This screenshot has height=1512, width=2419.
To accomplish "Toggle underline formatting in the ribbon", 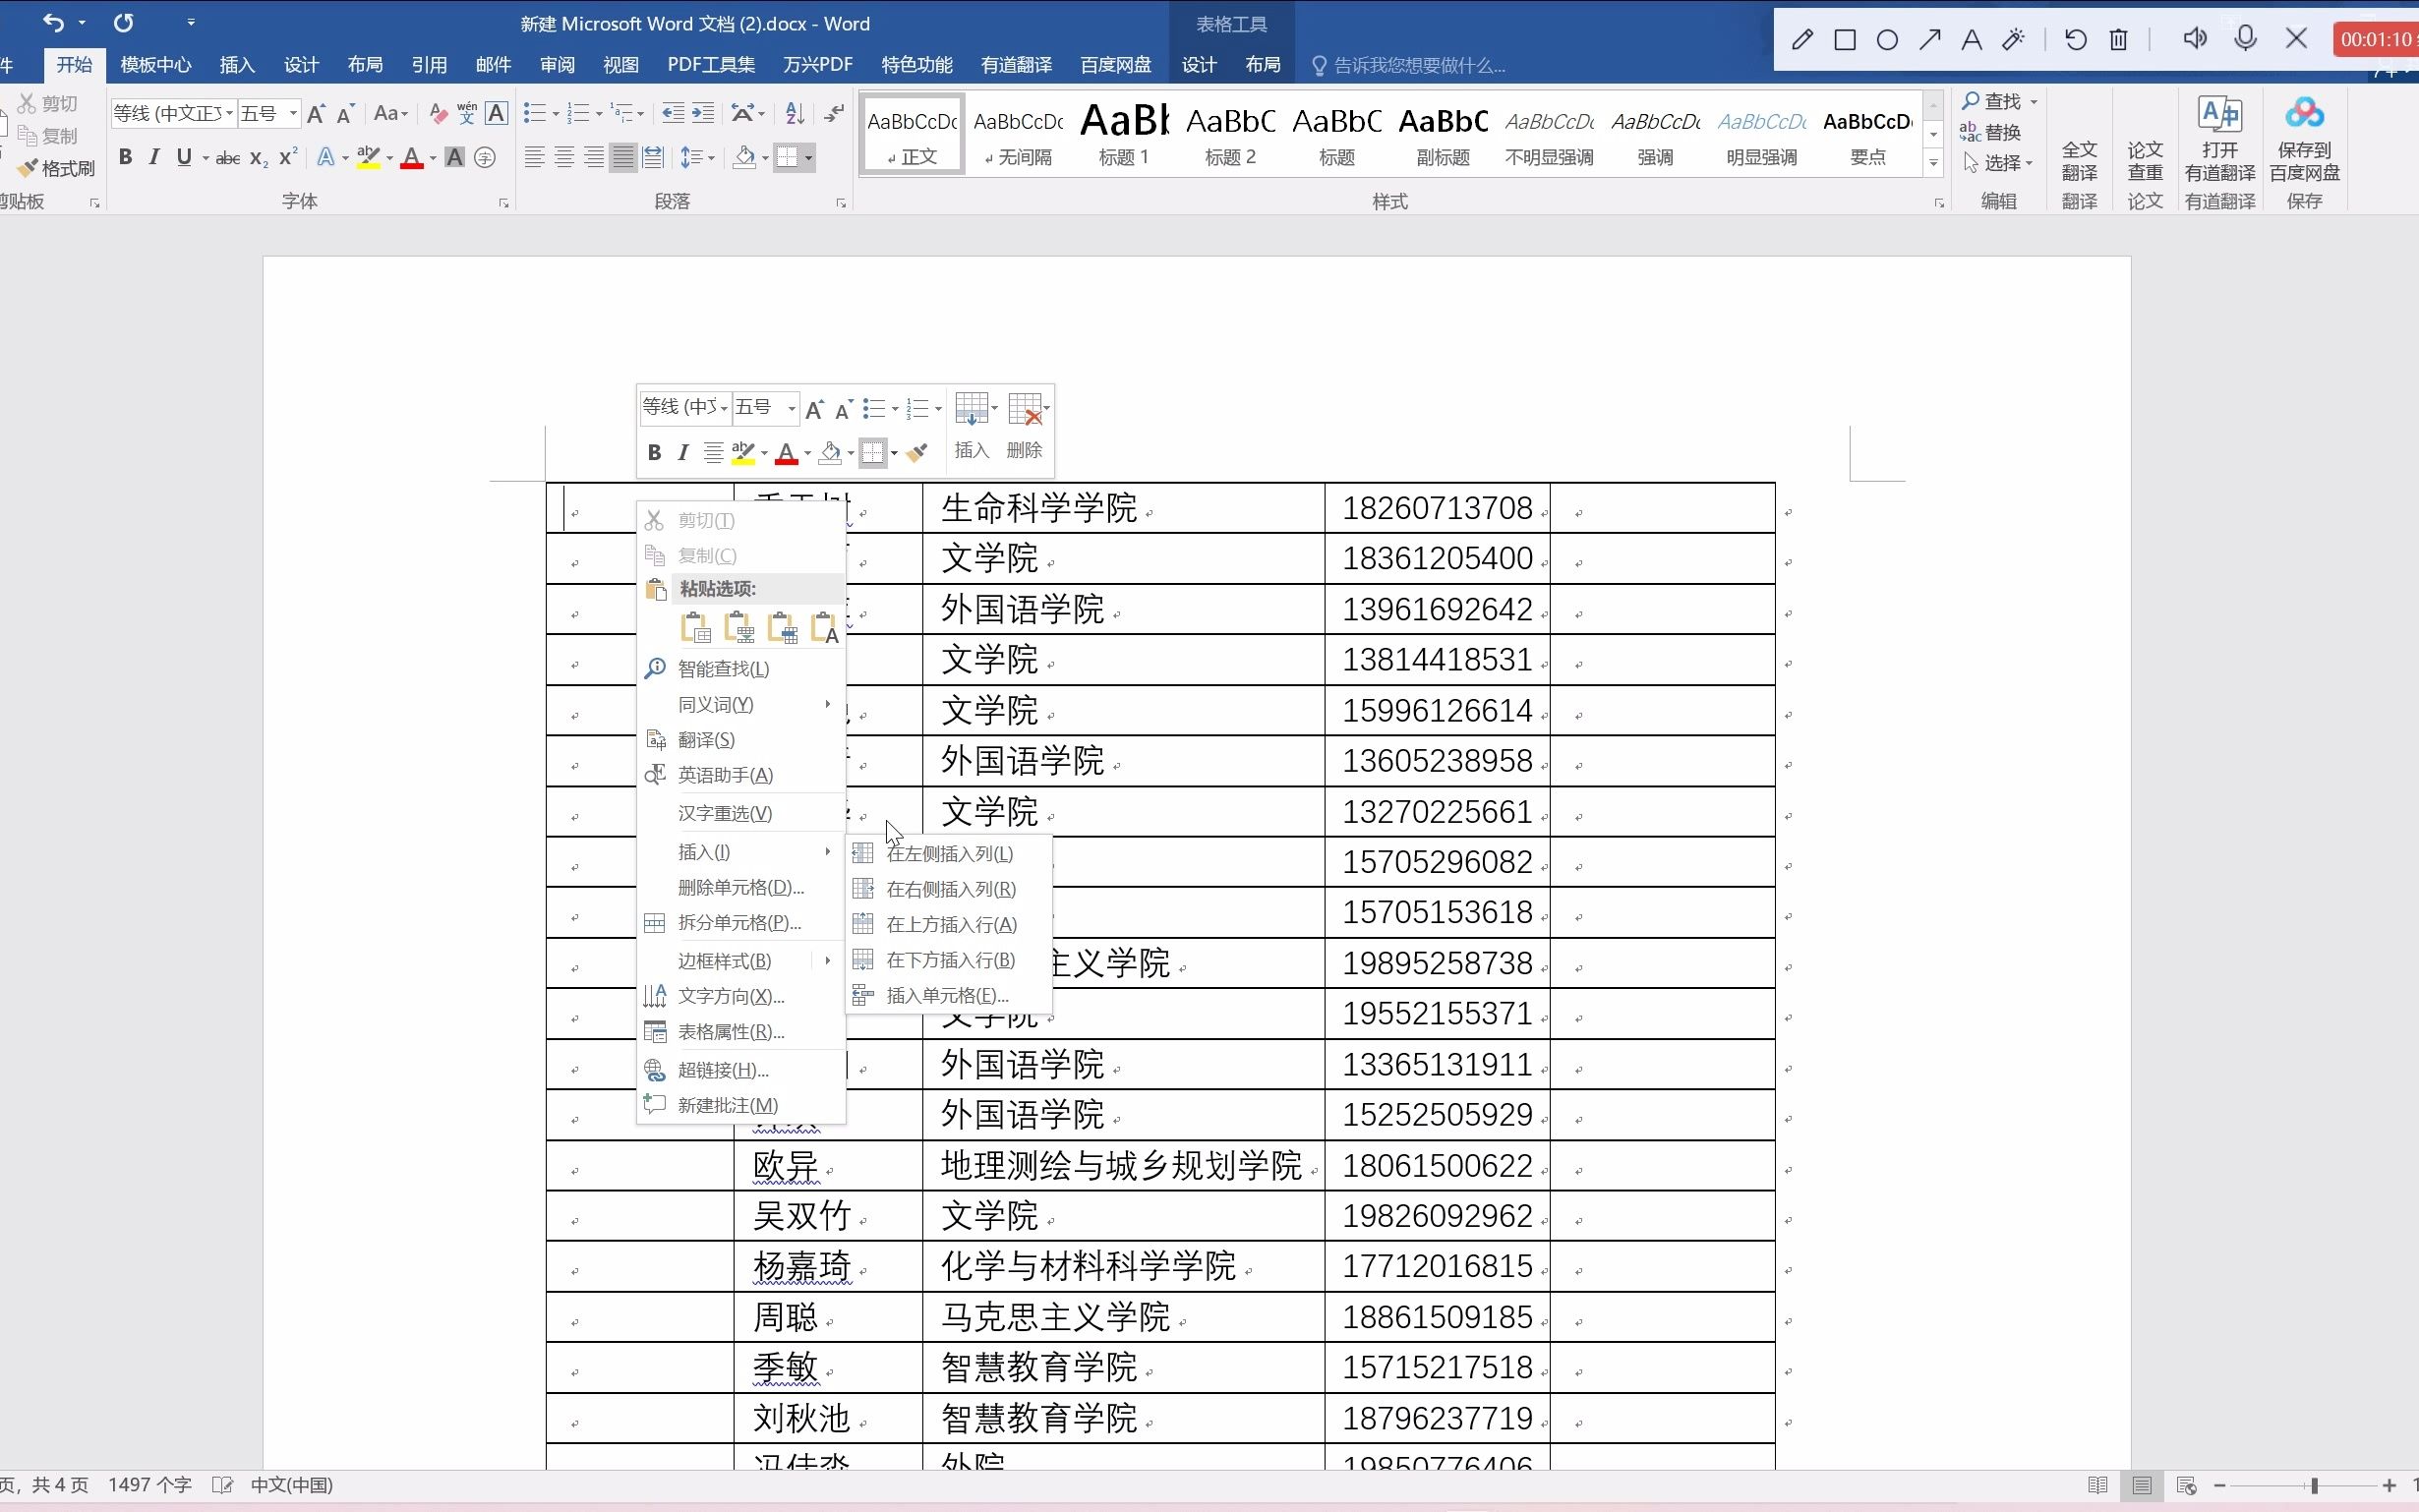I will (184, 157).
